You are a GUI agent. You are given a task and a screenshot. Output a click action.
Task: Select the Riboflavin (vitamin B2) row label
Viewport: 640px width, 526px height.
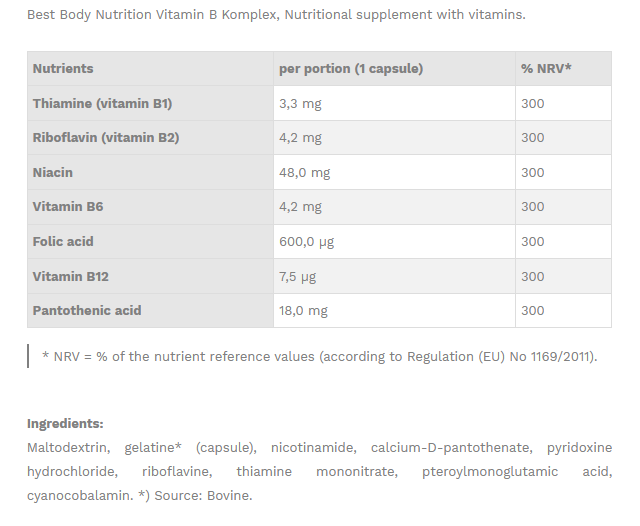pos(105,138)
